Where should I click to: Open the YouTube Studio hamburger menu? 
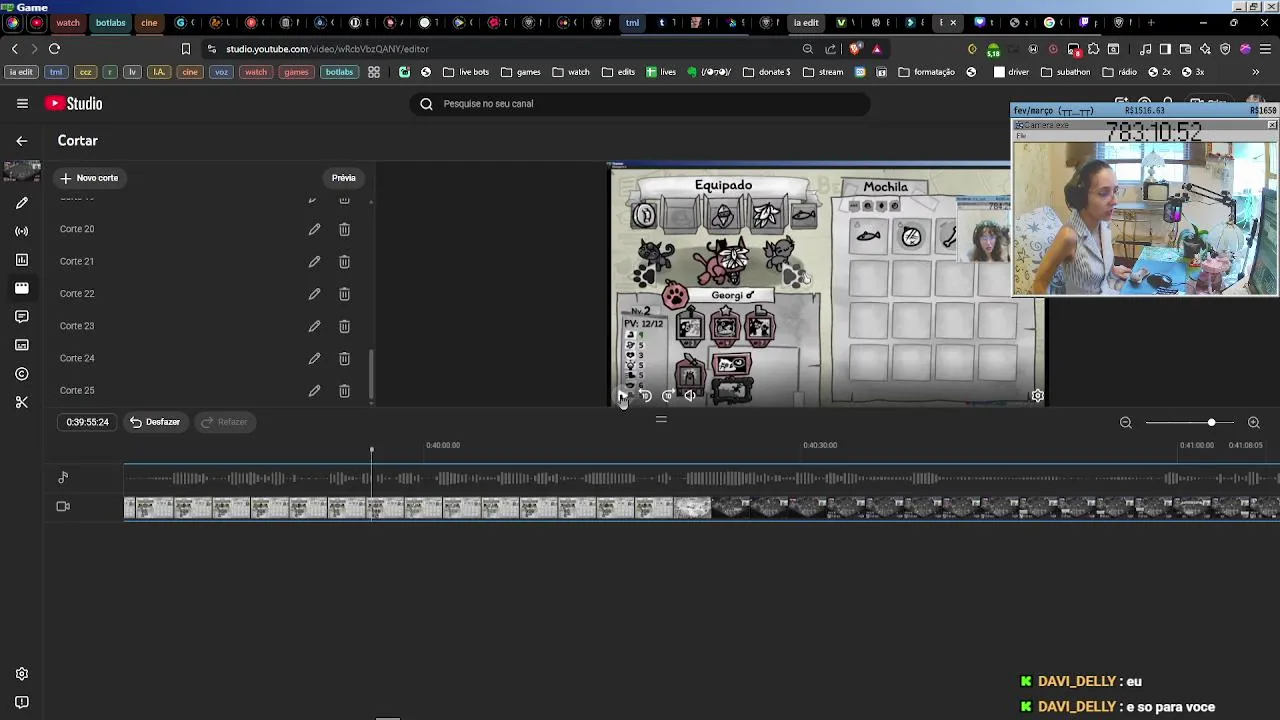[x=22, y=103]
